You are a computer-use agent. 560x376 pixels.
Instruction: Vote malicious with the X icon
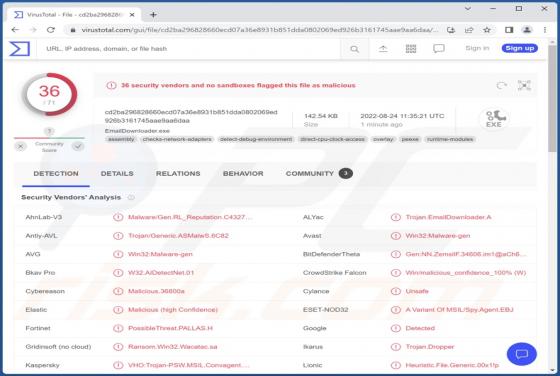coord(21,146)
